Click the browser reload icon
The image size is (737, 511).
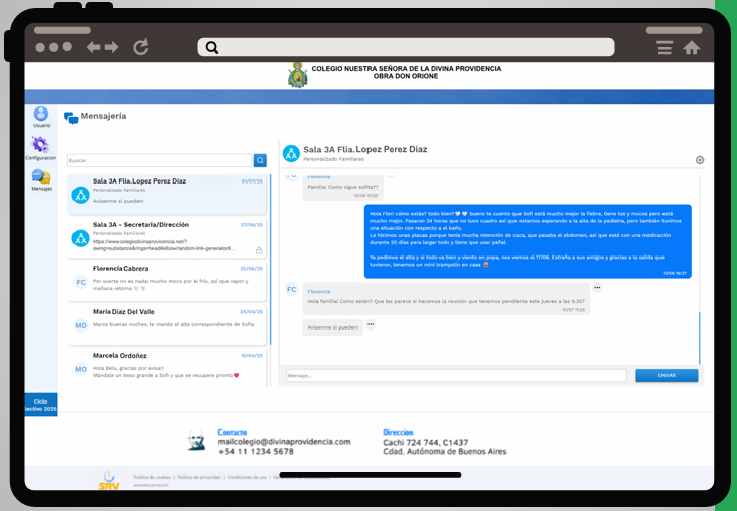(x=141, y=47)
